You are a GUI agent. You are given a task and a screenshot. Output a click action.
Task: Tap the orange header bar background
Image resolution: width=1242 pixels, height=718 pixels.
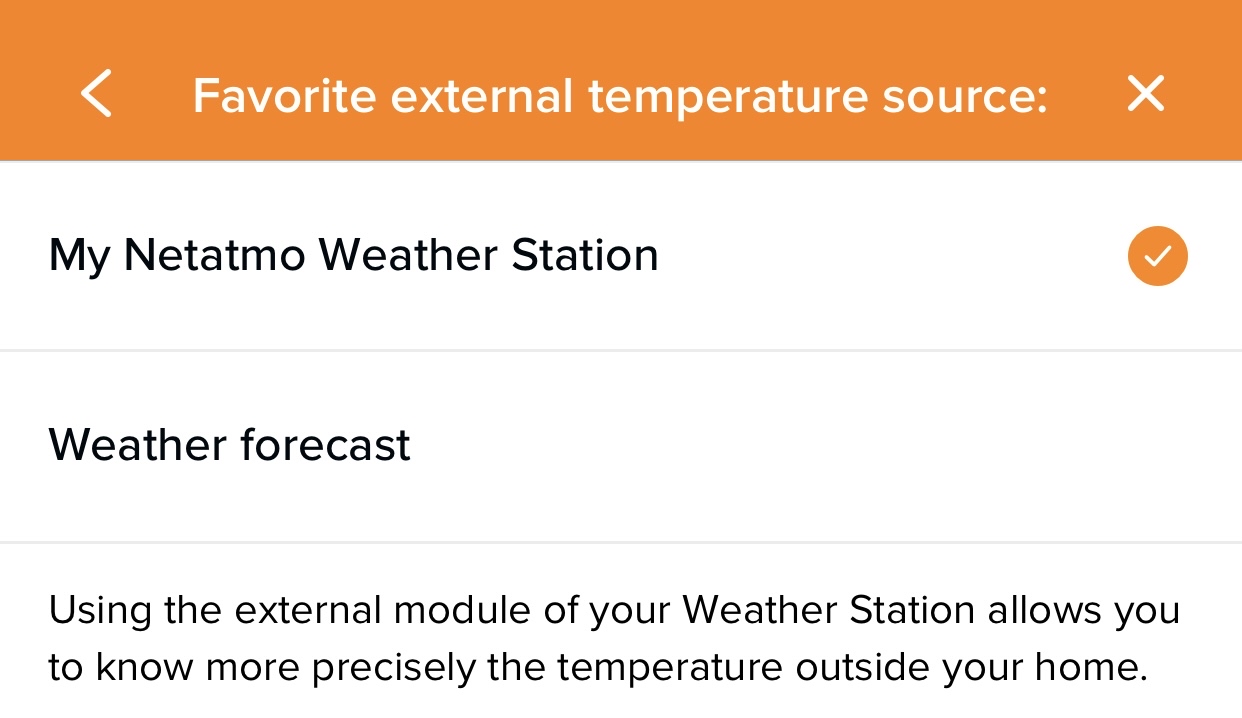[621, 30]
